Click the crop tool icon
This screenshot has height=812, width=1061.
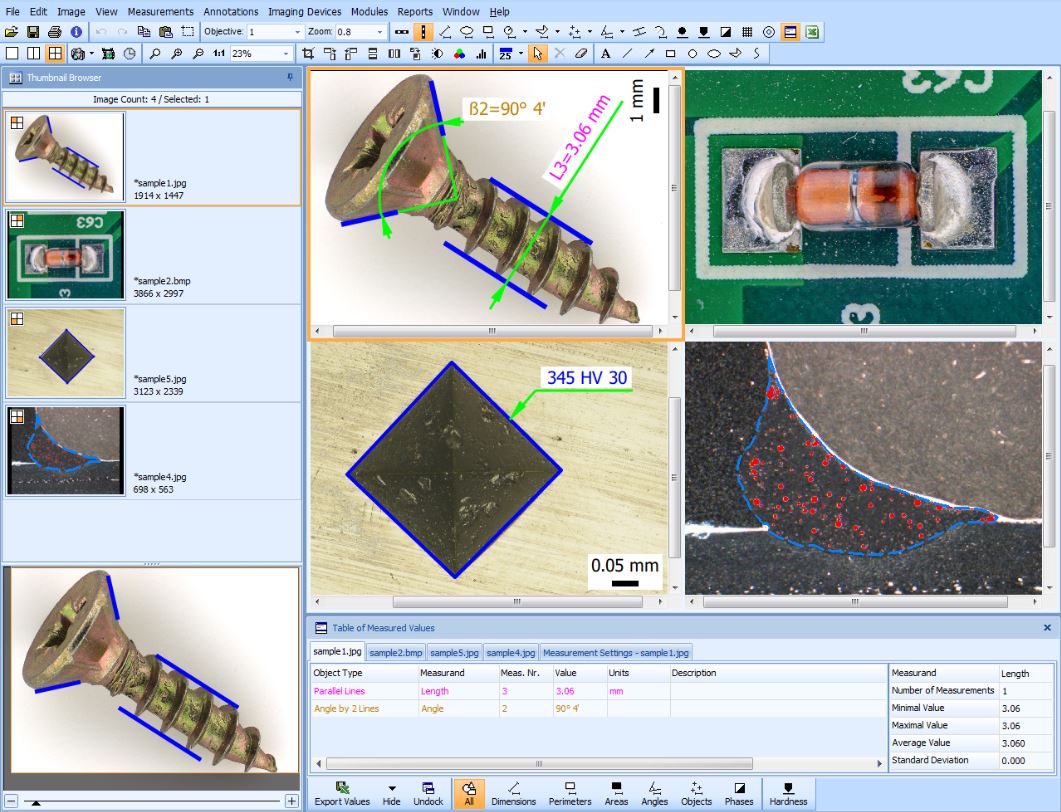[309, 53]
